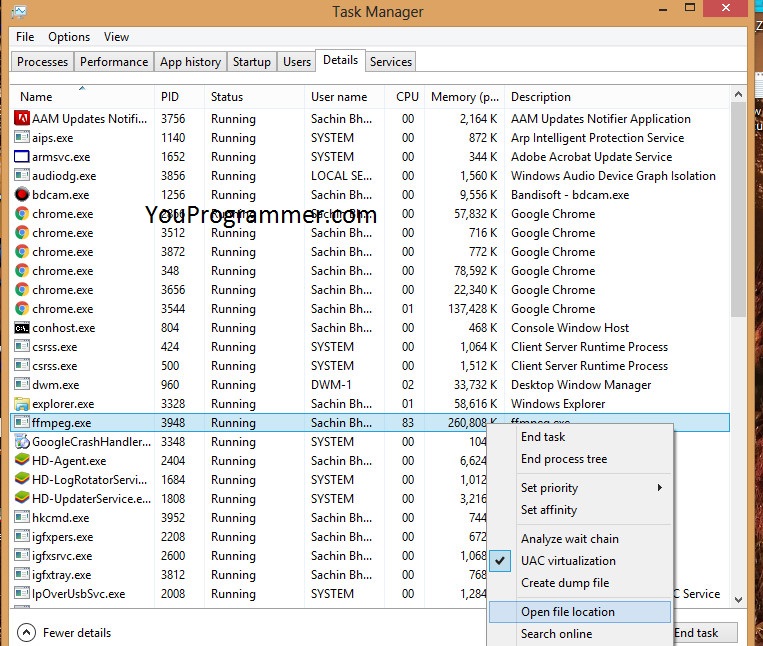Click the bdcam.exe red record icon
This screenshot has height=646, width=763.
click(22, 195)
